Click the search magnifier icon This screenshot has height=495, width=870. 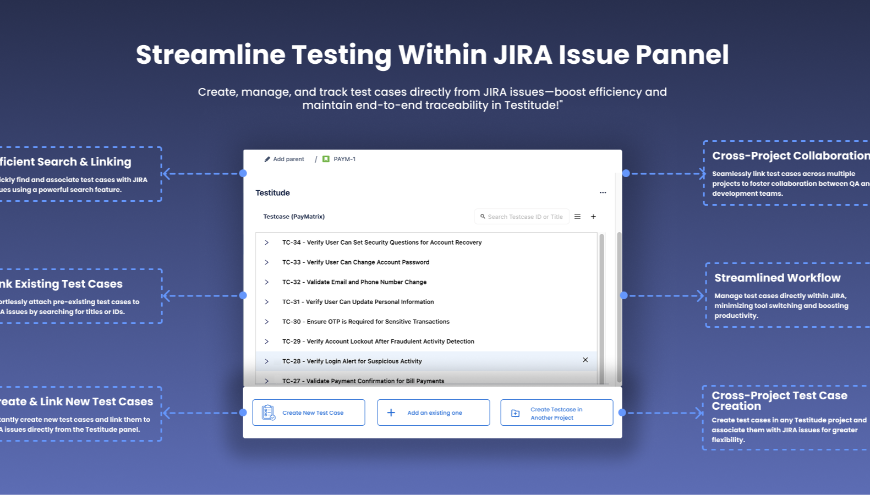(x=483, y=216)
